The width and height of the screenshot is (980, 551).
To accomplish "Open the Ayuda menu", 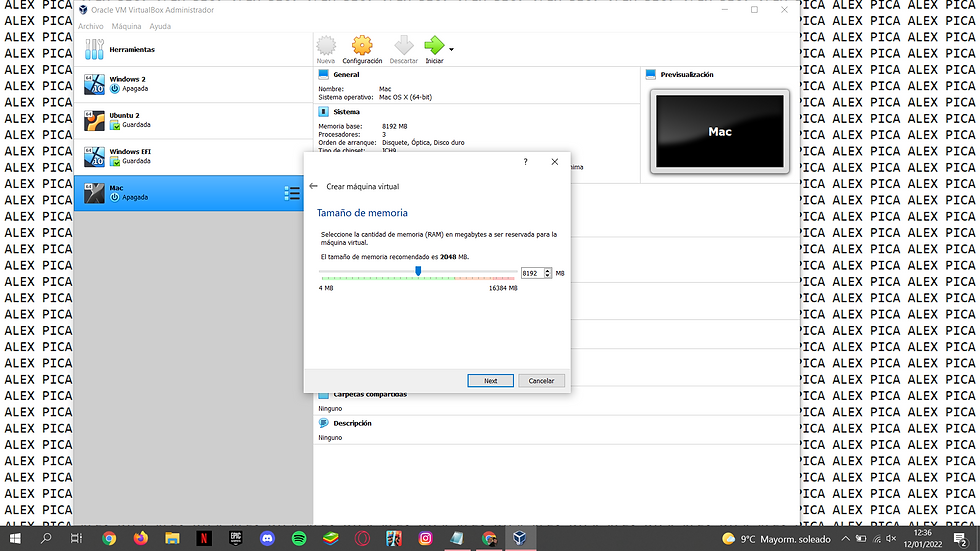I will point(160,26).
